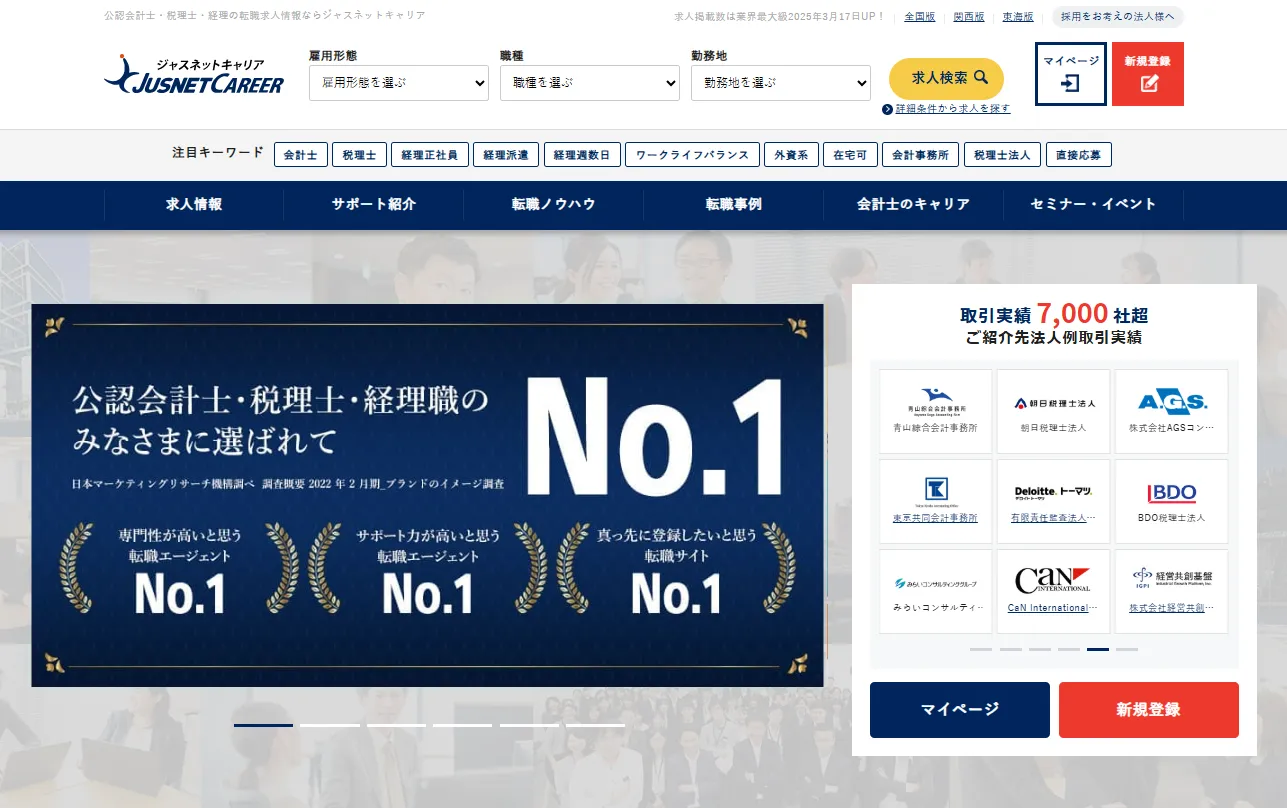Select the 会計士 keyword tag
The height and width of the screenshot is (808, 1287).
point(301,155)
